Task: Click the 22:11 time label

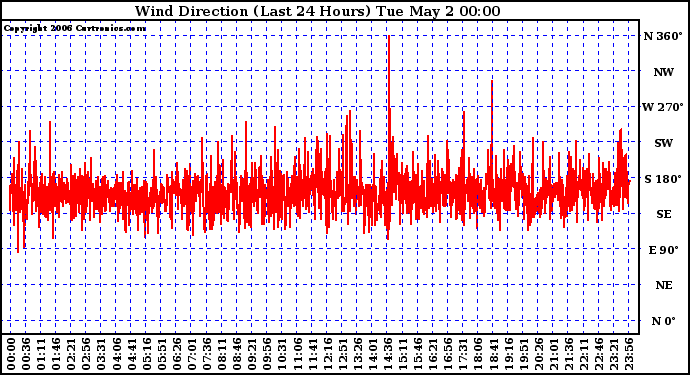Action: pyautogui.click(x=584, y=354)
